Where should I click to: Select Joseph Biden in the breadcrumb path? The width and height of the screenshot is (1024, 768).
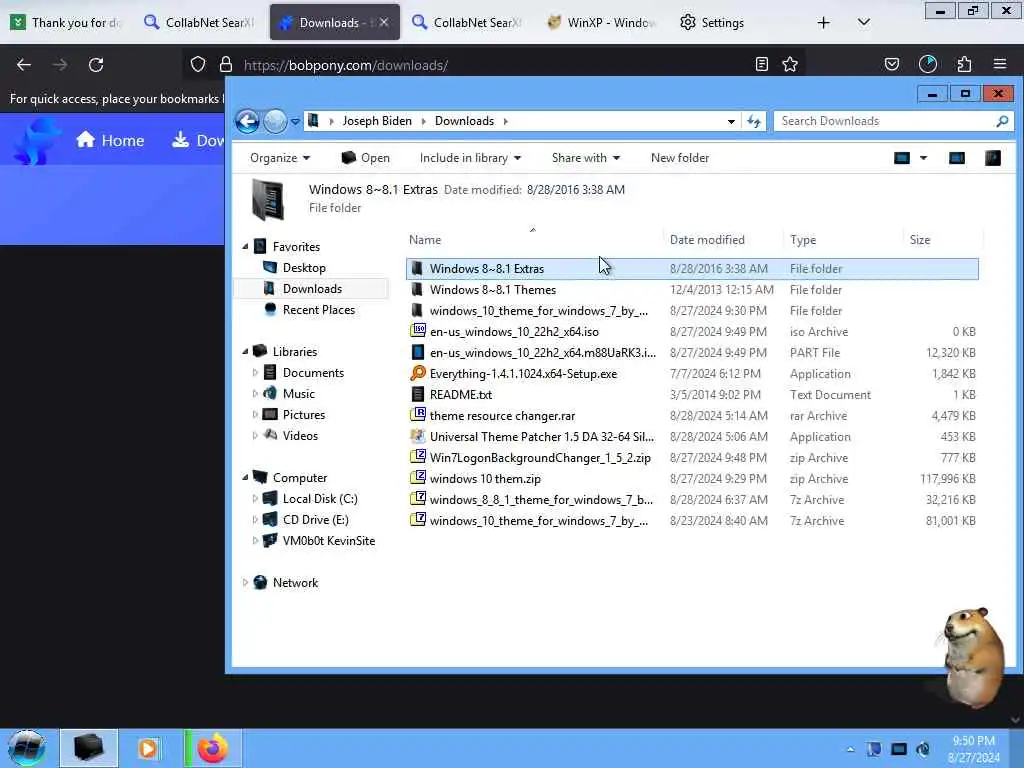click(377, 121)
